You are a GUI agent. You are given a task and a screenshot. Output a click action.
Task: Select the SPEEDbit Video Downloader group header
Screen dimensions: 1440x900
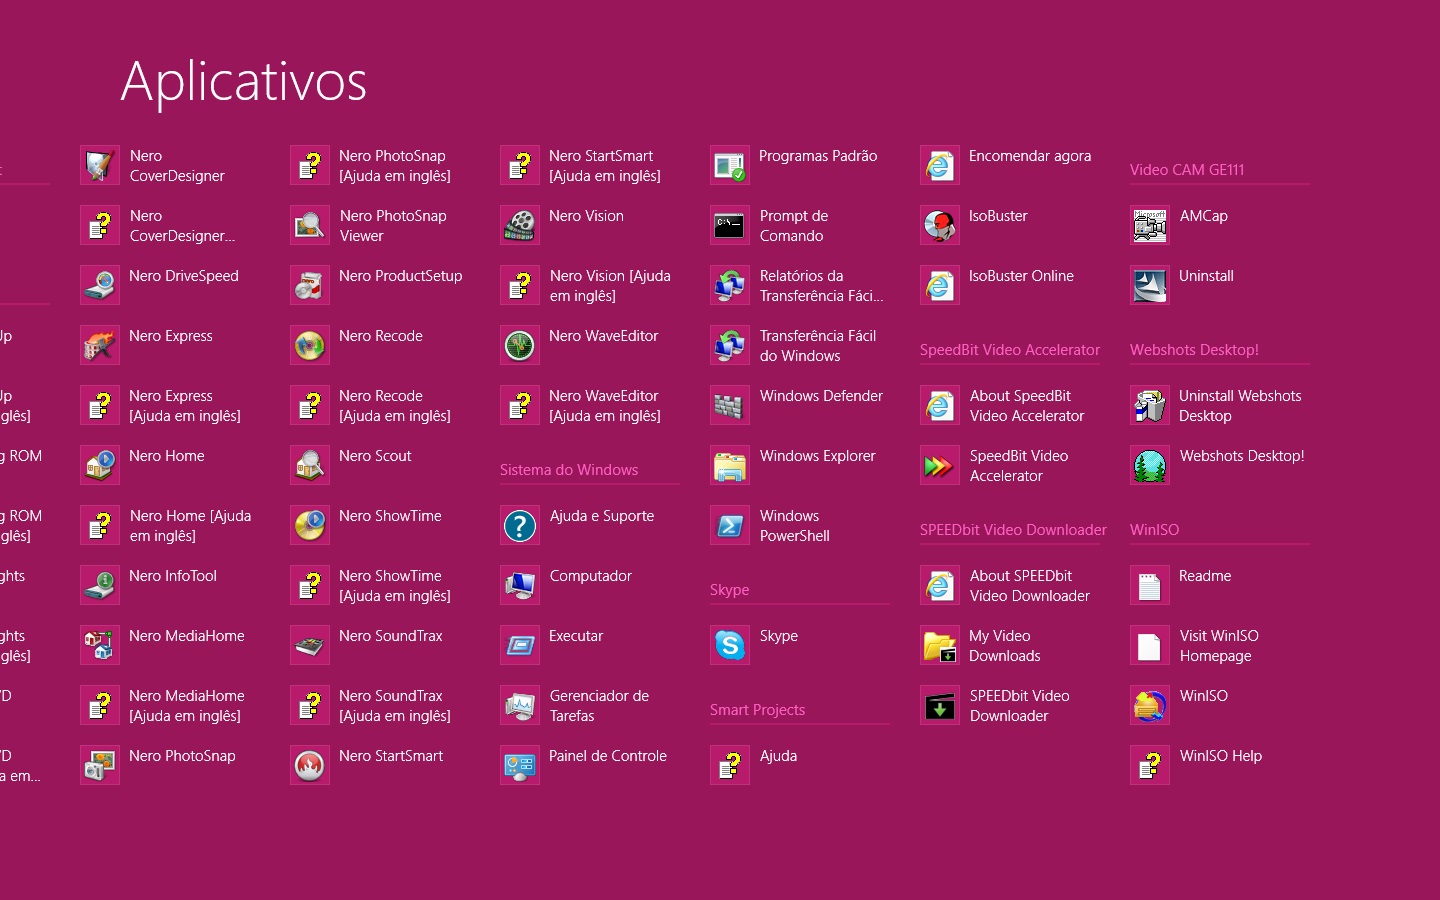[1013, 530]
